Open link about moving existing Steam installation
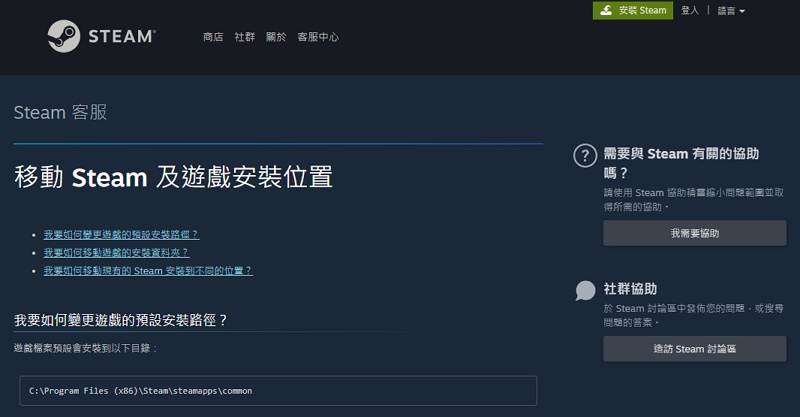Screen dimensions: 800x417 (148, 270)
